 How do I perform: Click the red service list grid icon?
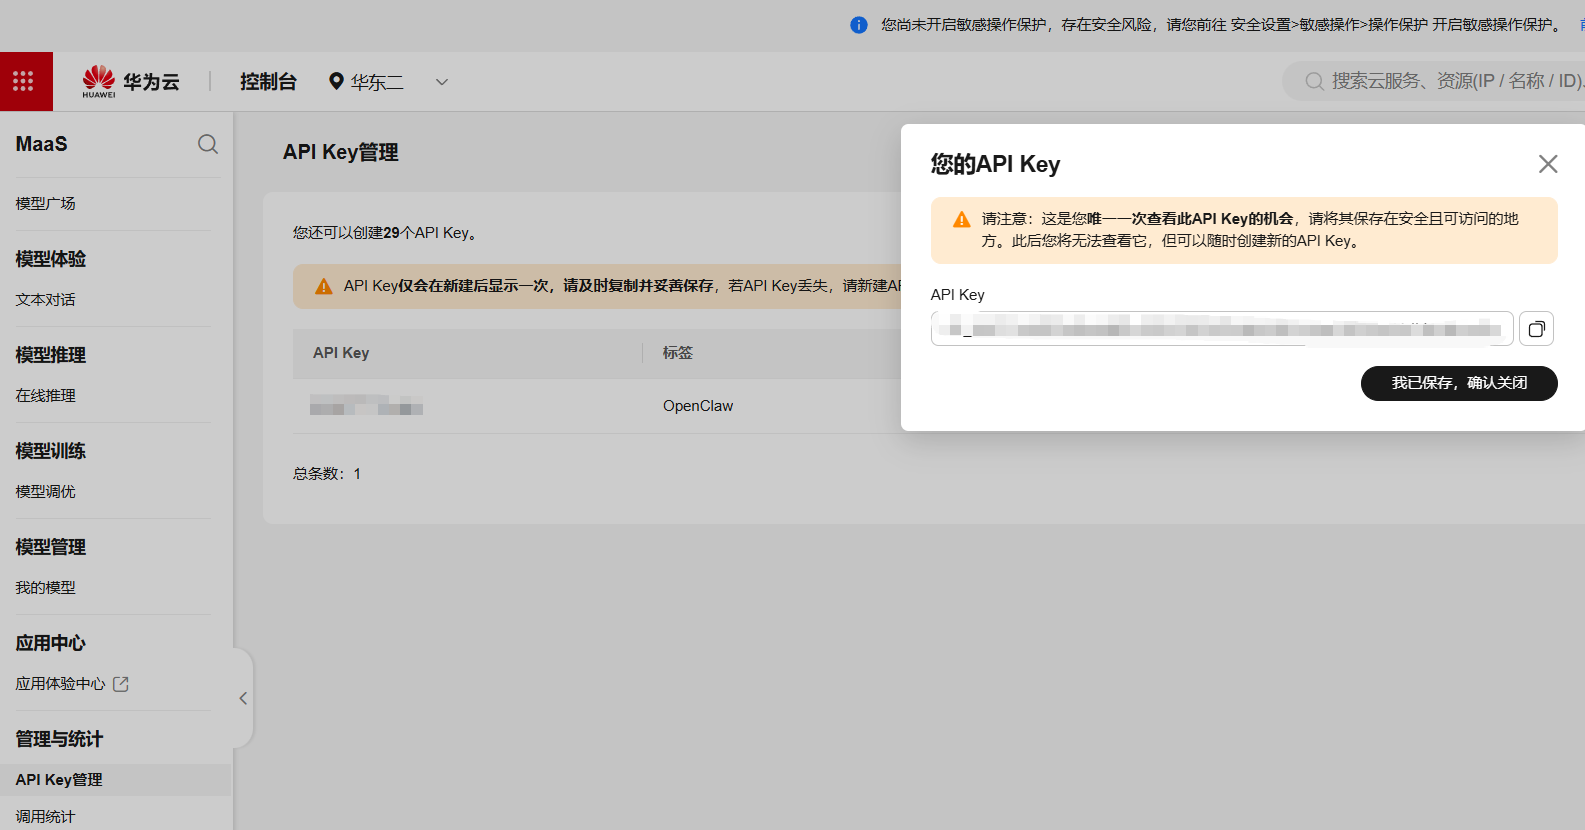click(x=24, y=81)
